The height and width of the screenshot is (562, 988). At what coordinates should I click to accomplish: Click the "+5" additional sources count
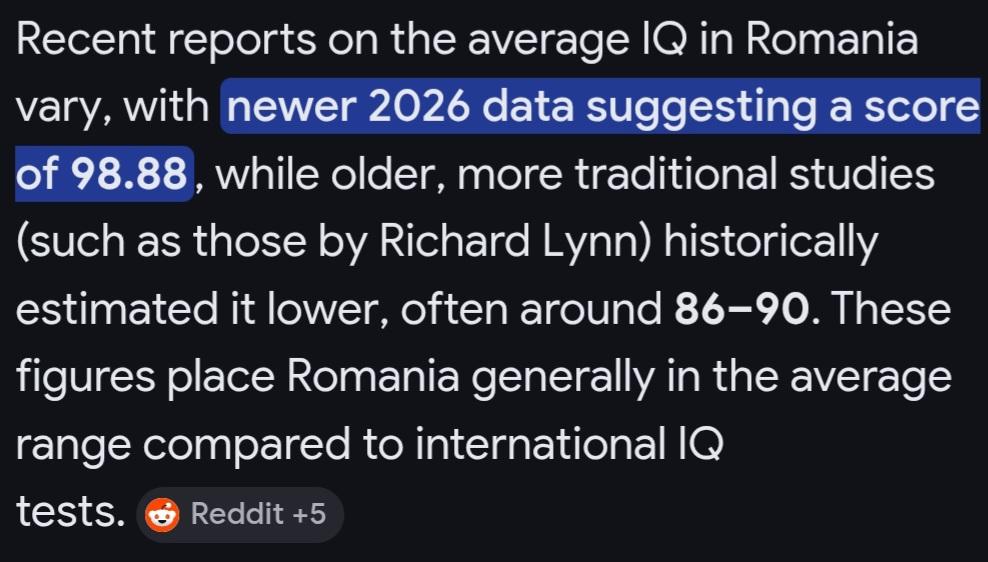pyautogui.click(x=308, y=515)
